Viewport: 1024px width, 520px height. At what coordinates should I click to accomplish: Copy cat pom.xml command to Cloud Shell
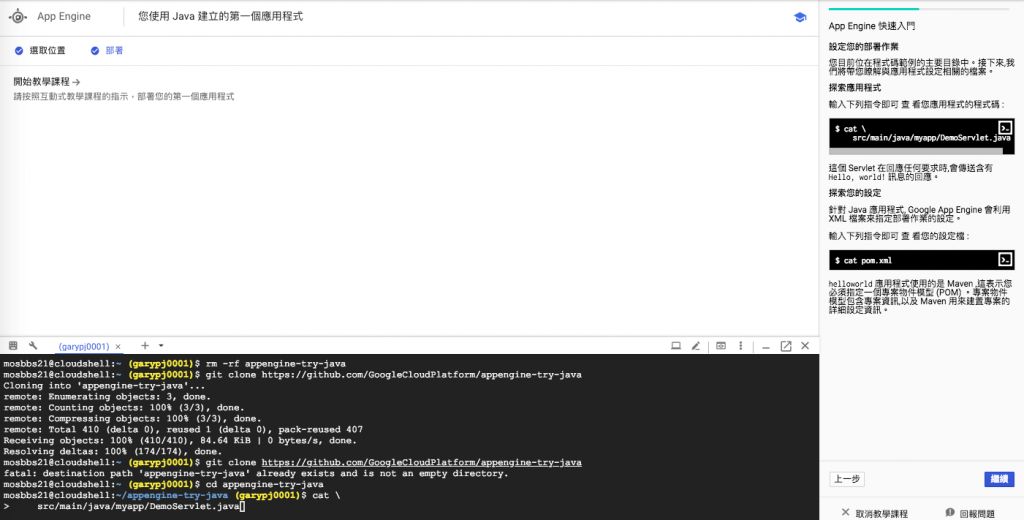coord(1006,260)
